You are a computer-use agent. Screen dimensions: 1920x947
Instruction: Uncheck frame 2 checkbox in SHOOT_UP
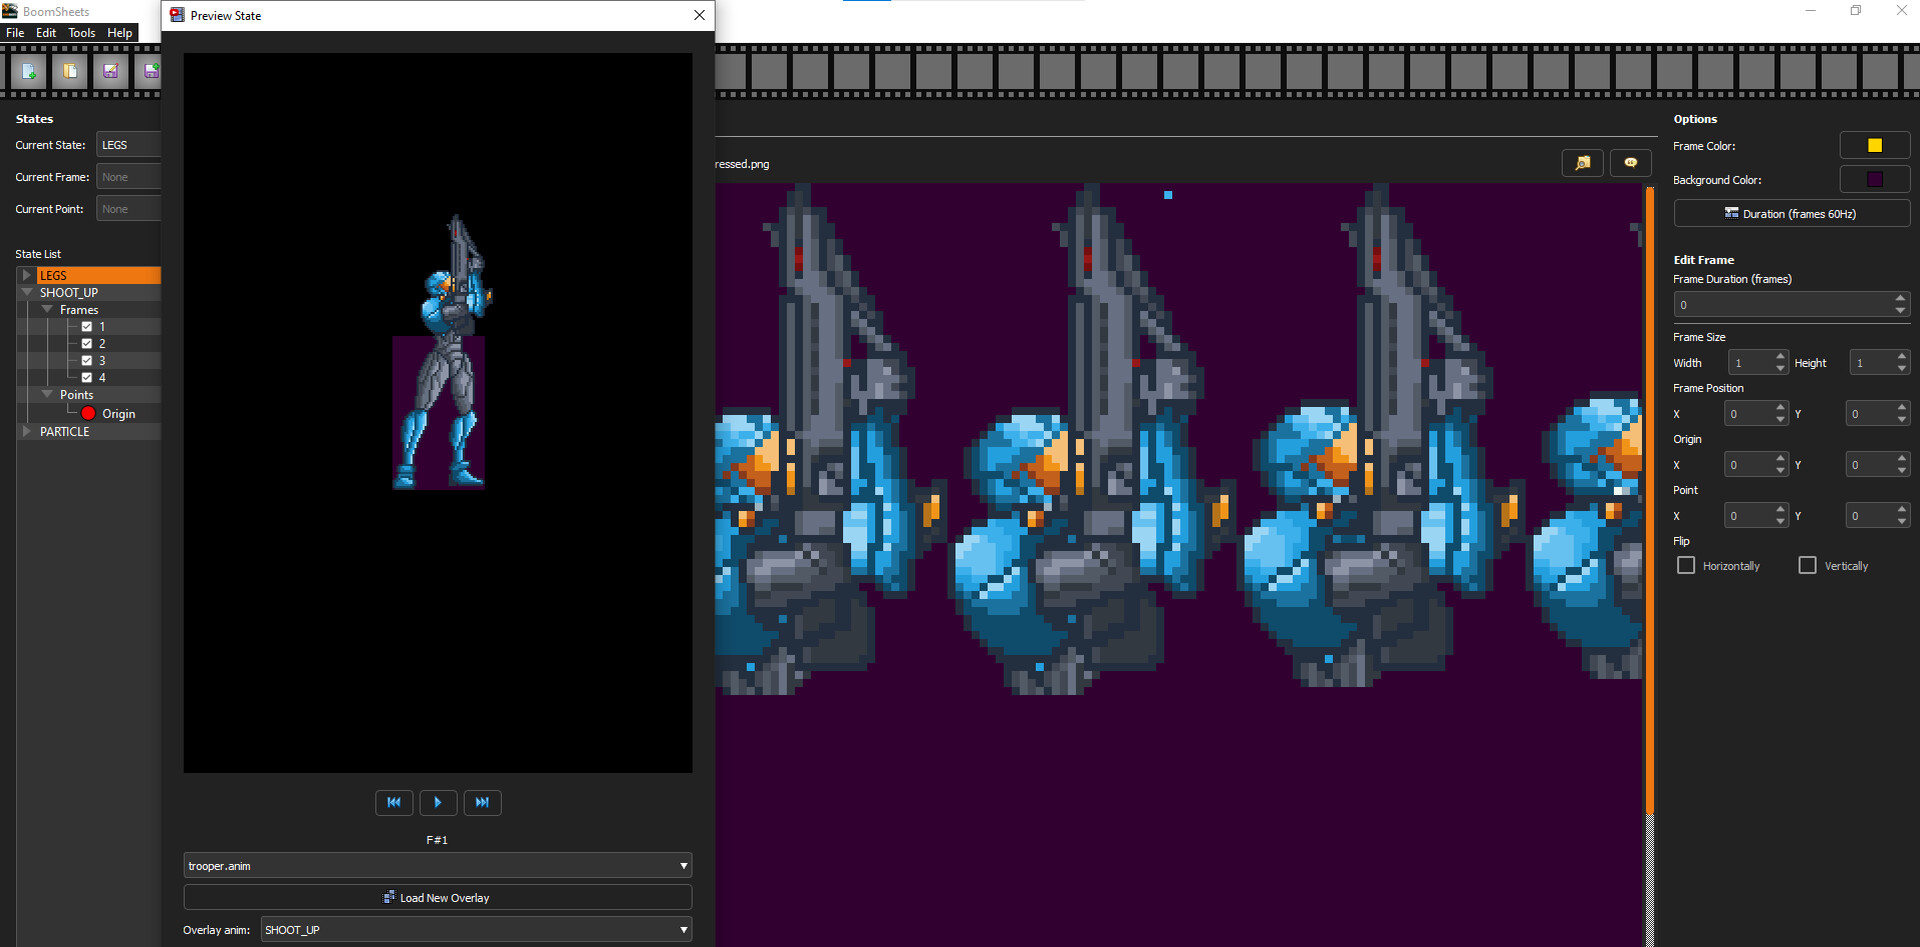click(x=87, y=344)
